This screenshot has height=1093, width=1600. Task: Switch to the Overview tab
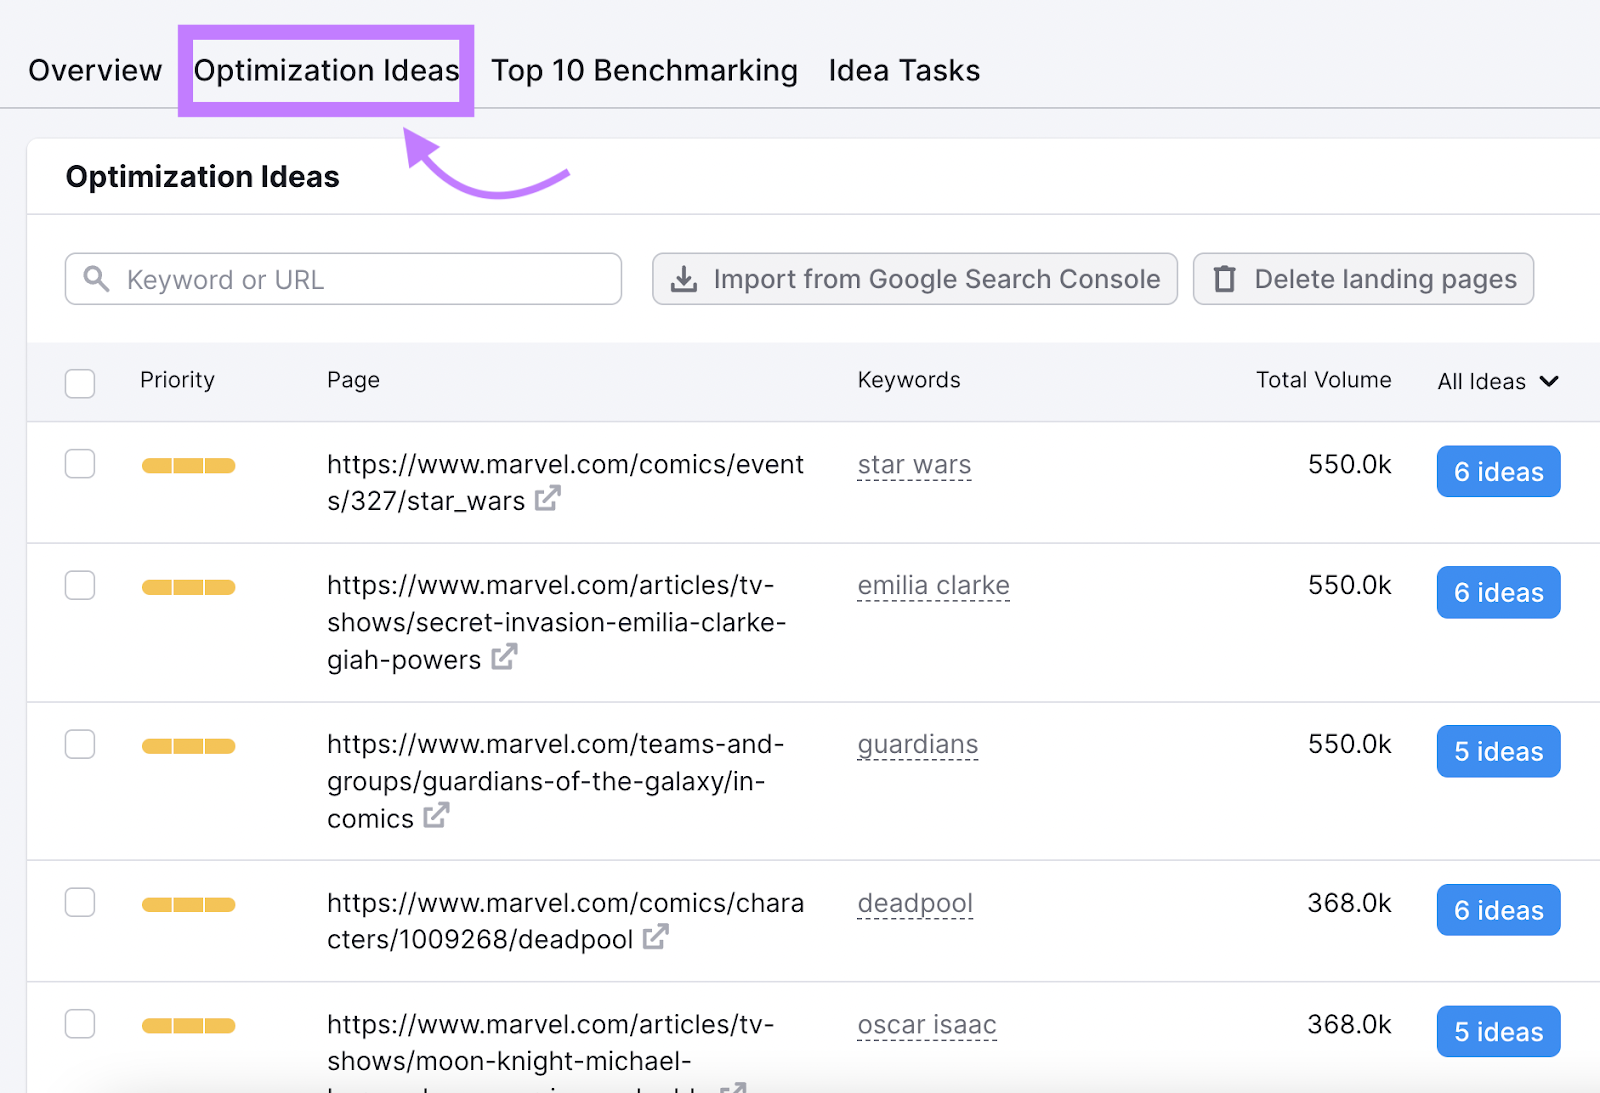[x=95, y=70]
